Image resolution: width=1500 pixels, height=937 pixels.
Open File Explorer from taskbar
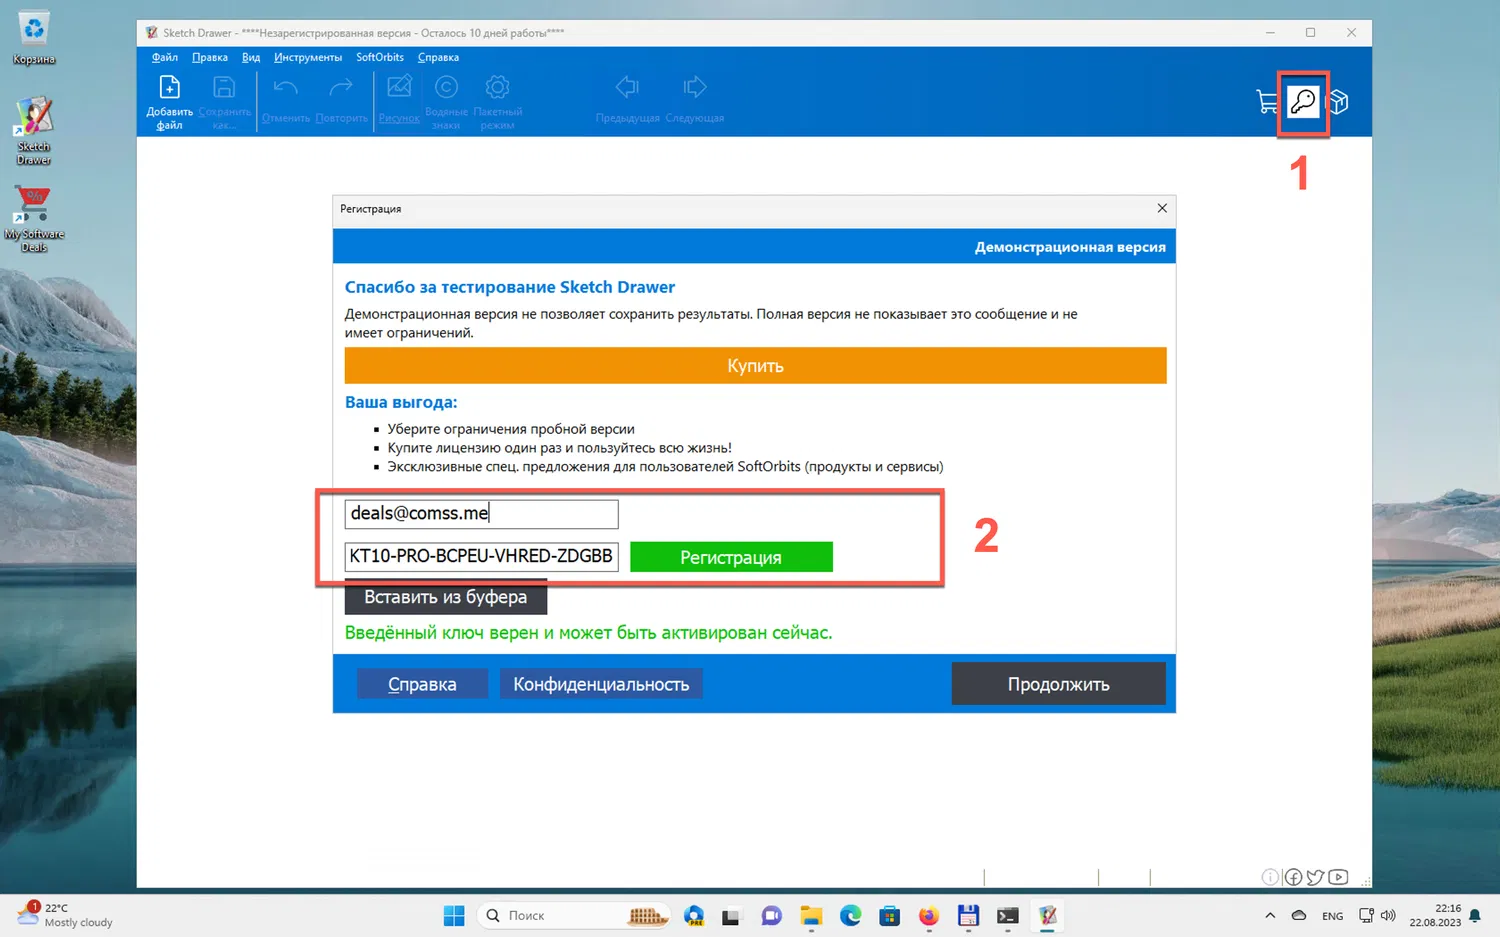811,915
